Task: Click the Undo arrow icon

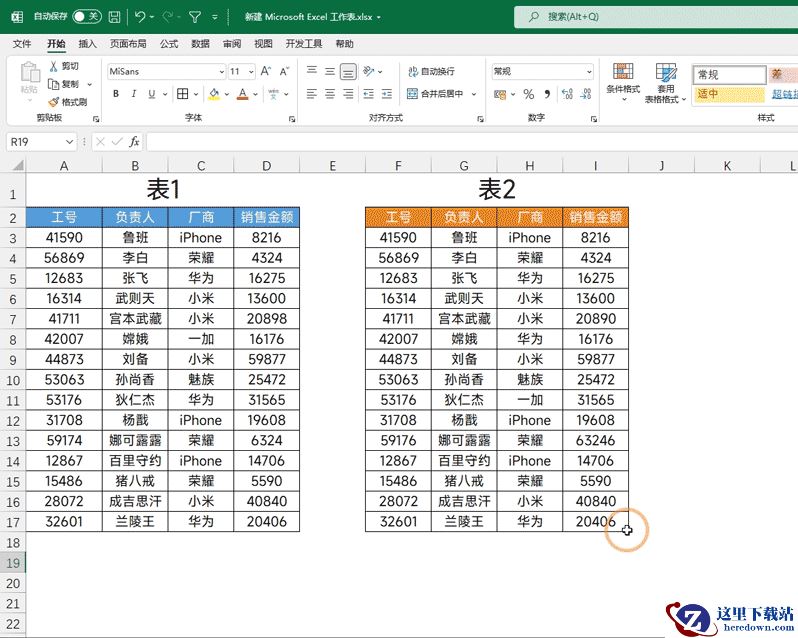Action: [x=140, y=17]
